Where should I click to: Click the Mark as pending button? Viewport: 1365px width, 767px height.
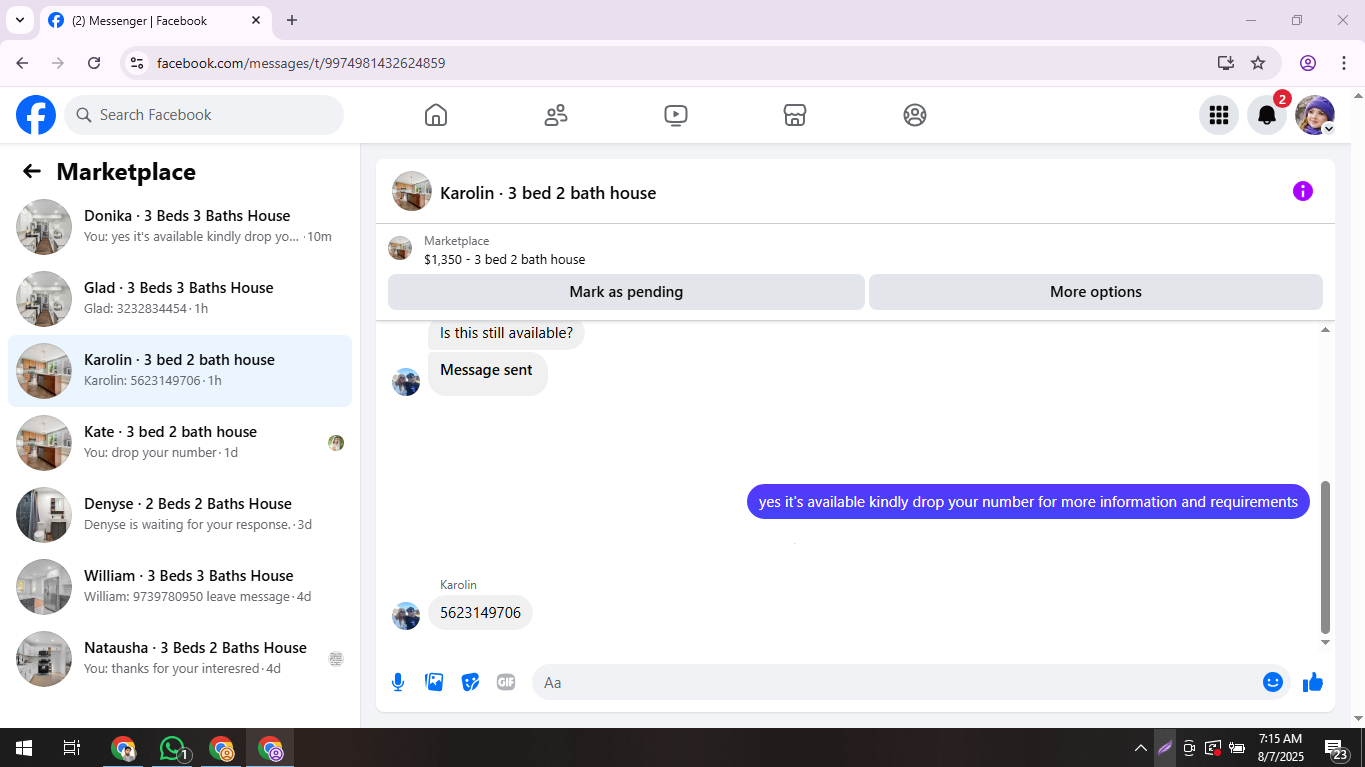pyautogui.click(x=626, y=292)
